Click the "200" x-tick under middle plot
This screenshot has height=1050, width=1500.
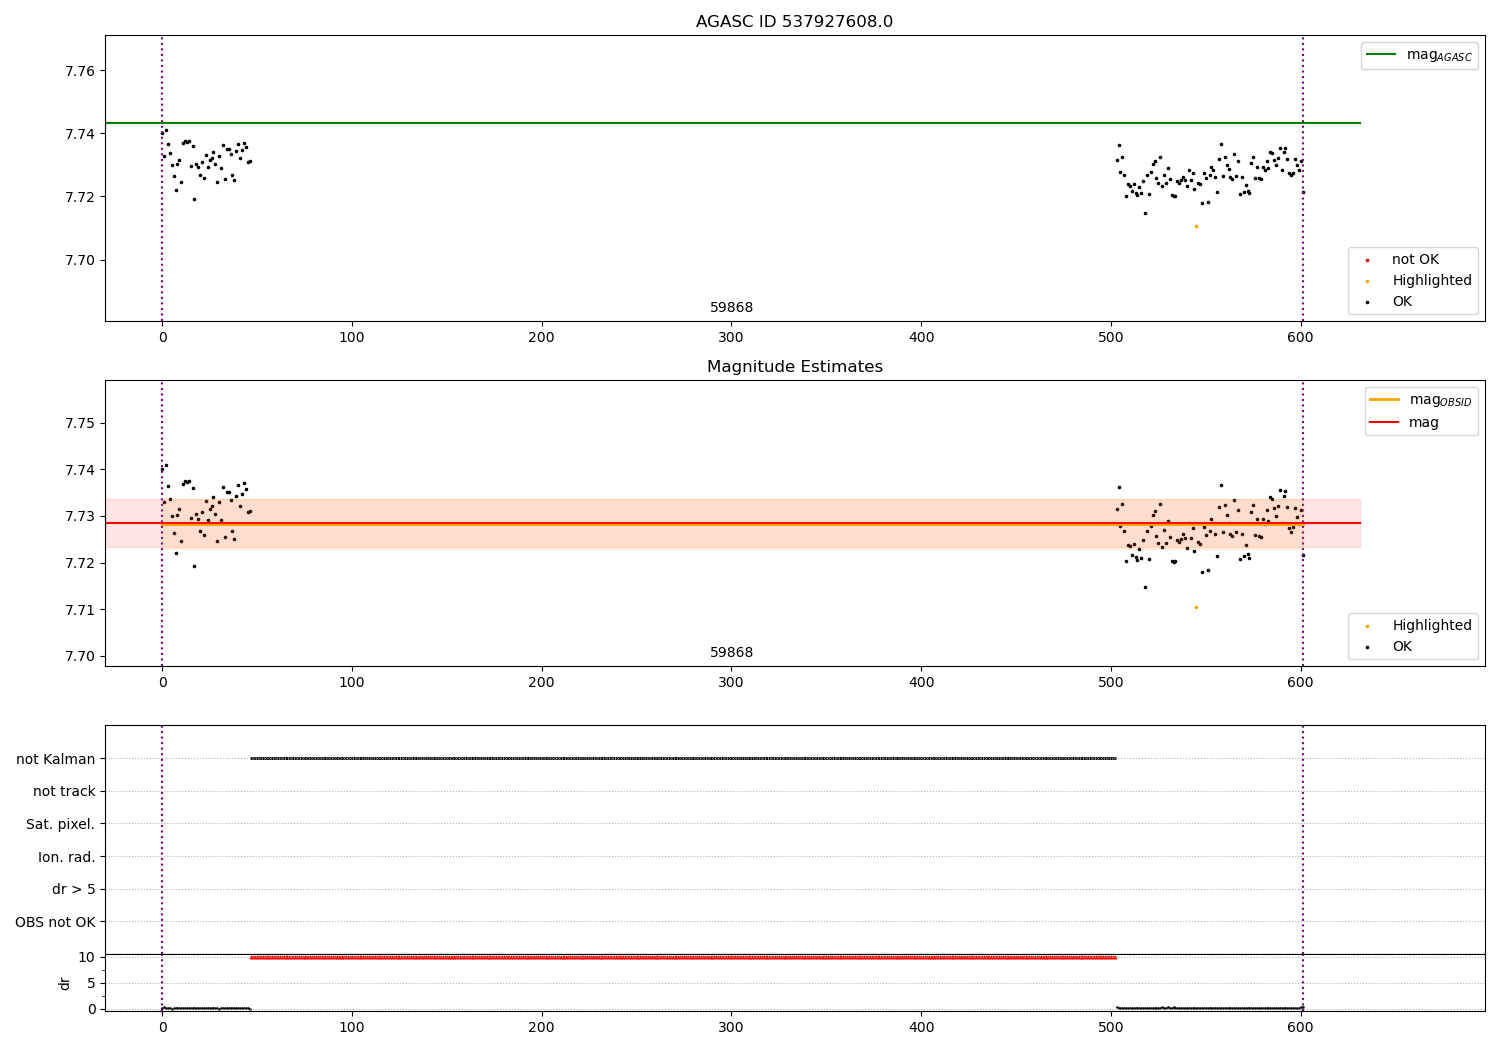click(x=541, y=683)
